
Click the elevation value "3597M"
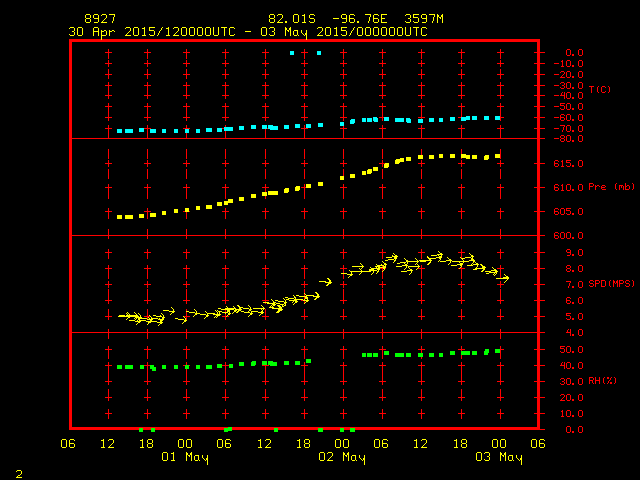click(424, 19)
